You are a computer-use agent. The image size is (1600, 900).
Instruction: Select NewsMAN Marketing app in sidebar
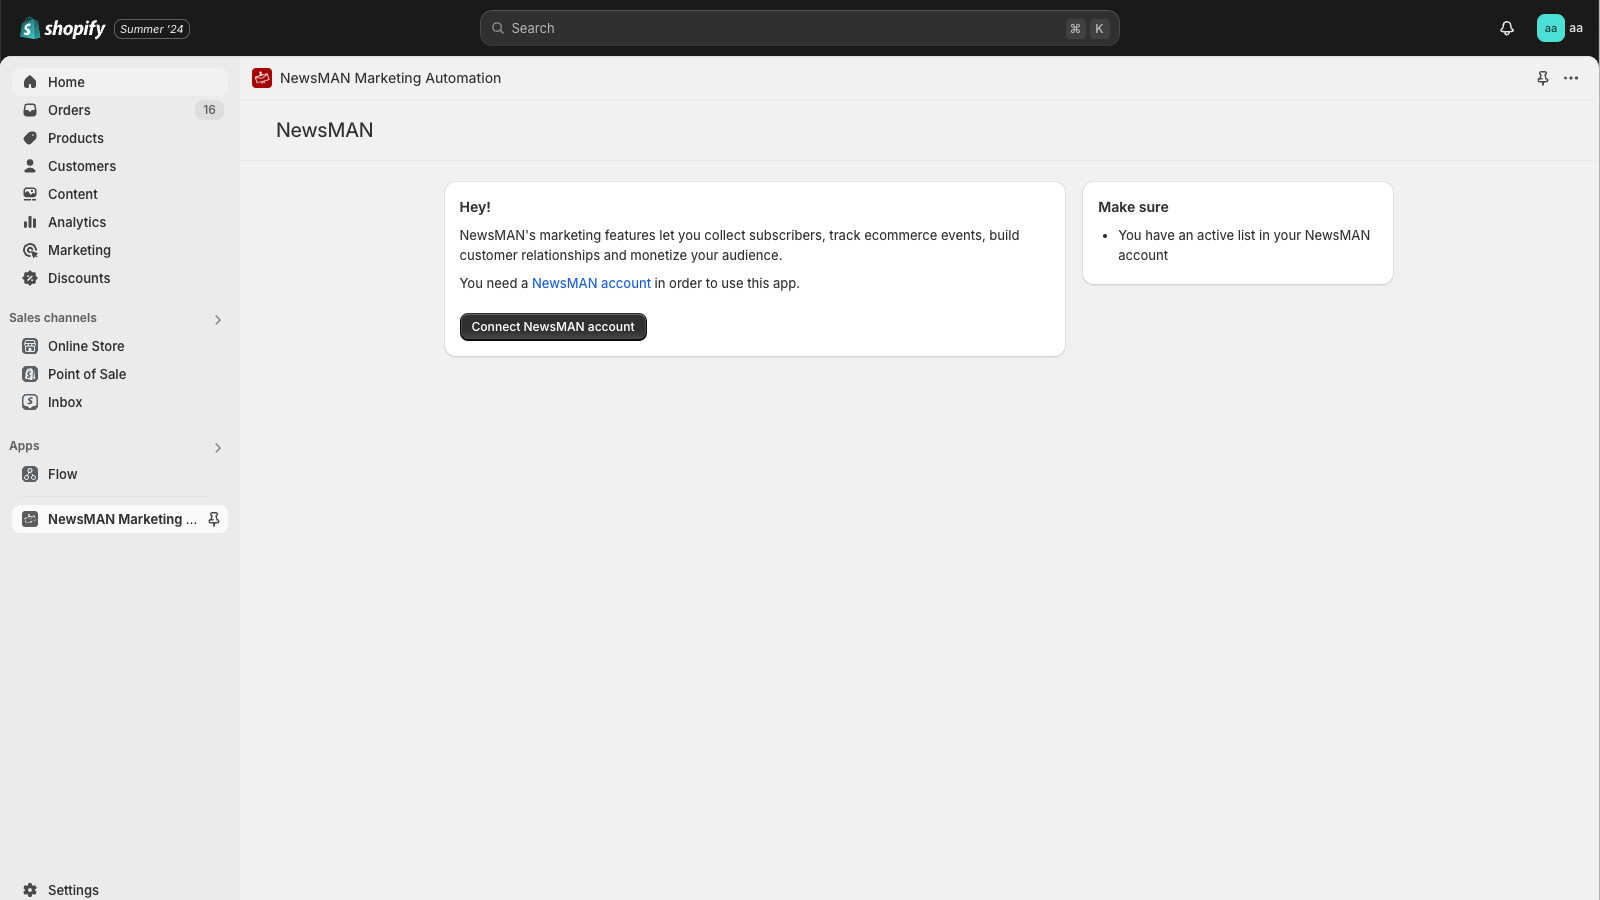pyautogui.click(x=120, y=519)
